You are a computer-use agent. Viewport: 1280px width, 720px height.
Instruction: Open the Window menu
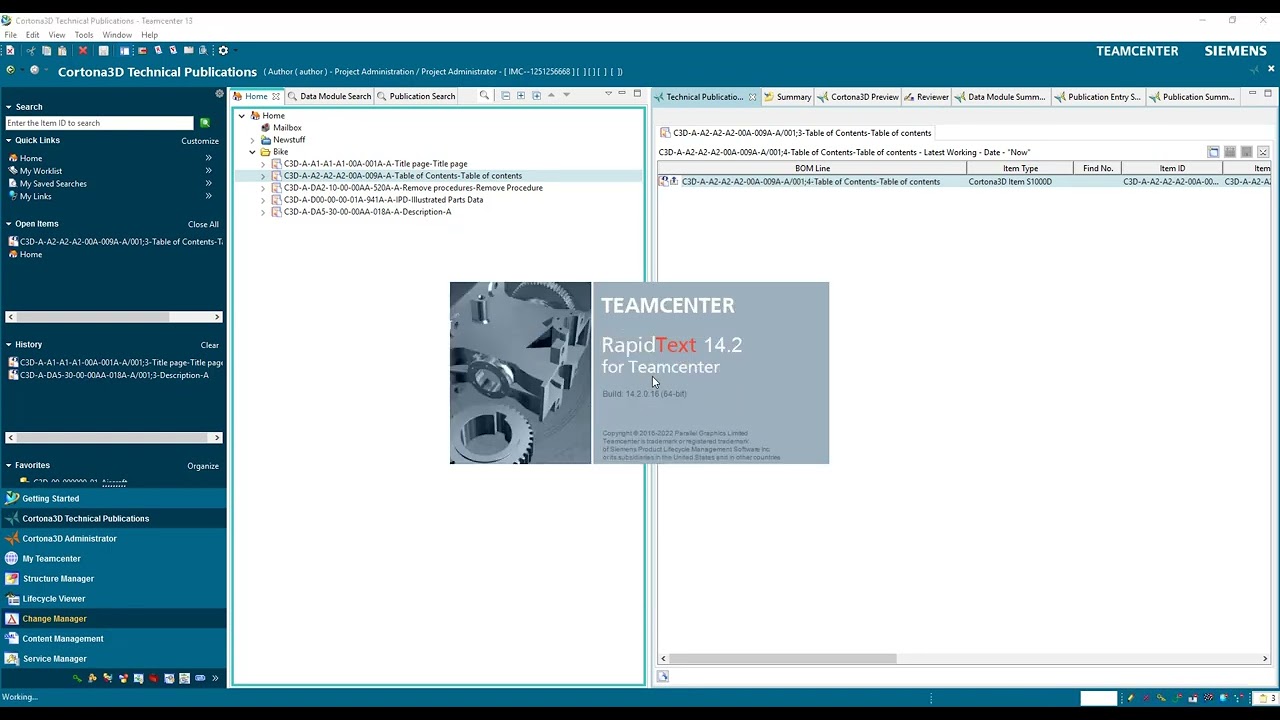117,35
